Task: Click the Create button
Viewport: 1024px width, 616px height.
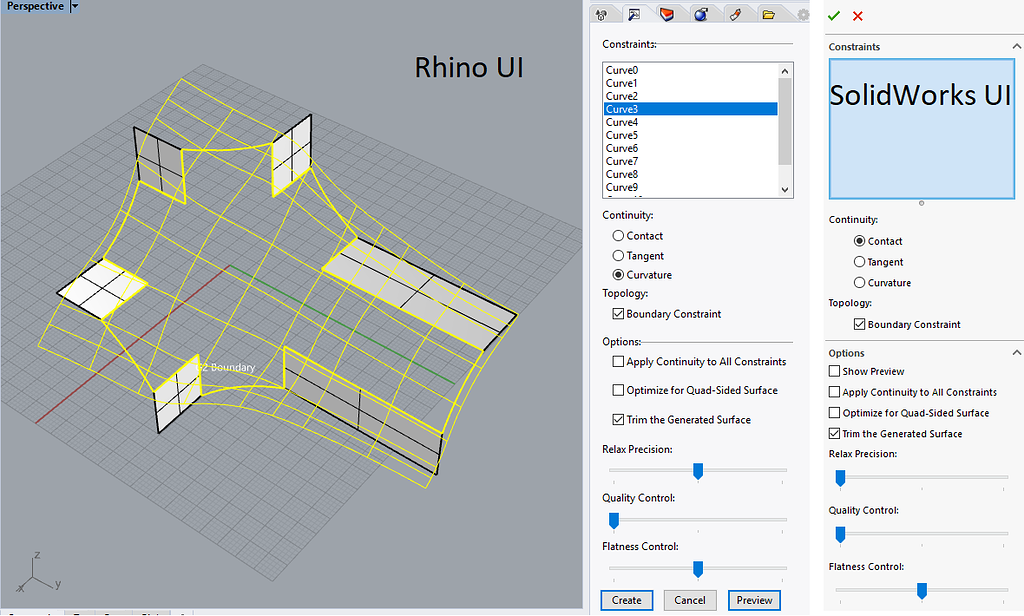Action: 626,600
